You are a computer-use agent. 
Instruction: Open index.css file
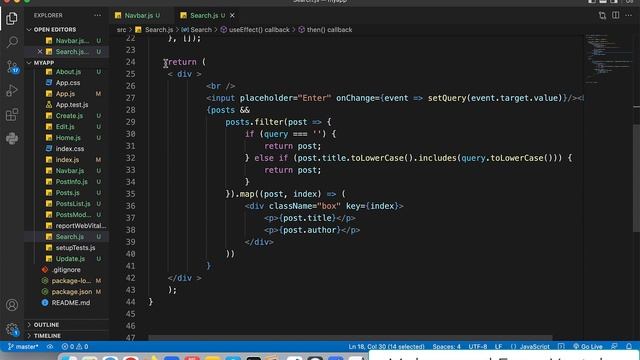(x=70, y=149)
